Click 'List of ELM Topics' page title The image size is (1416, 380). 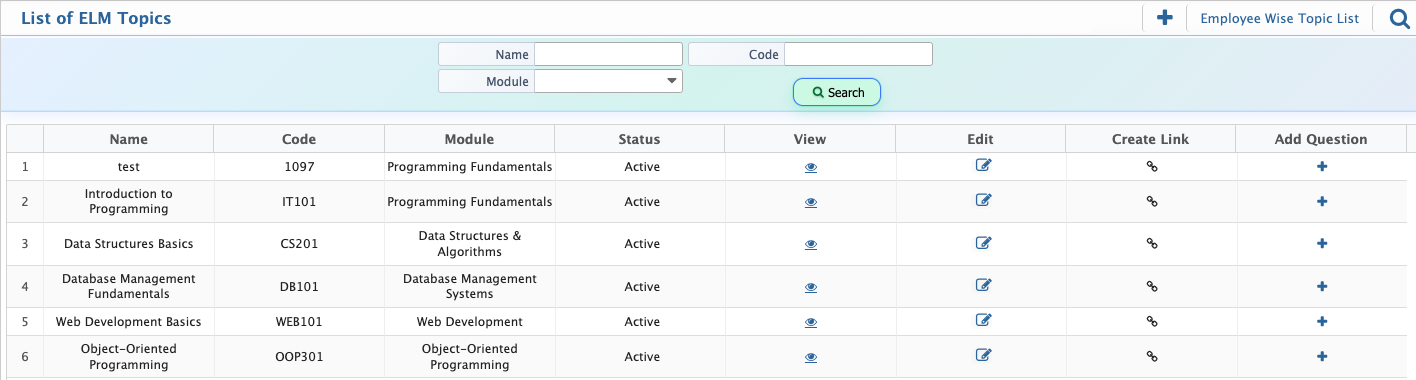point(96,18)
